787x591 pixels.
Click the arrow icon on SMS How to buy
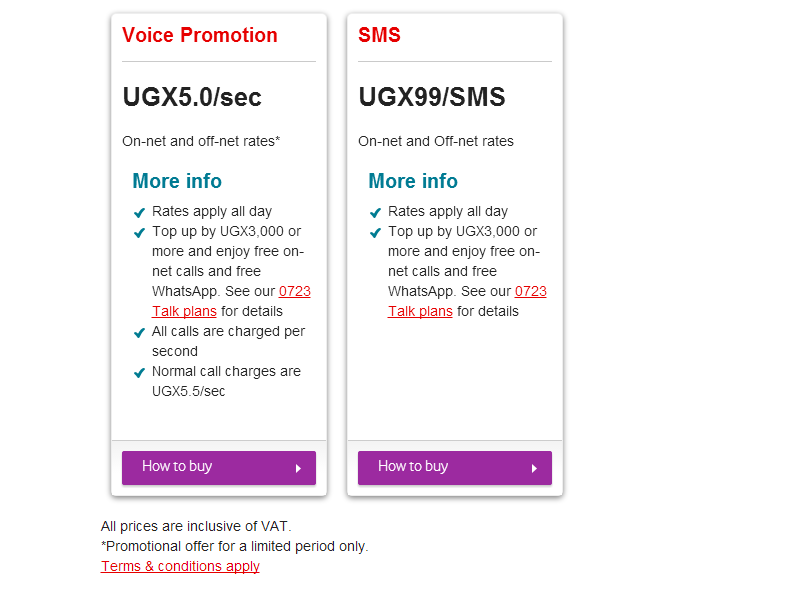[534, 468]
